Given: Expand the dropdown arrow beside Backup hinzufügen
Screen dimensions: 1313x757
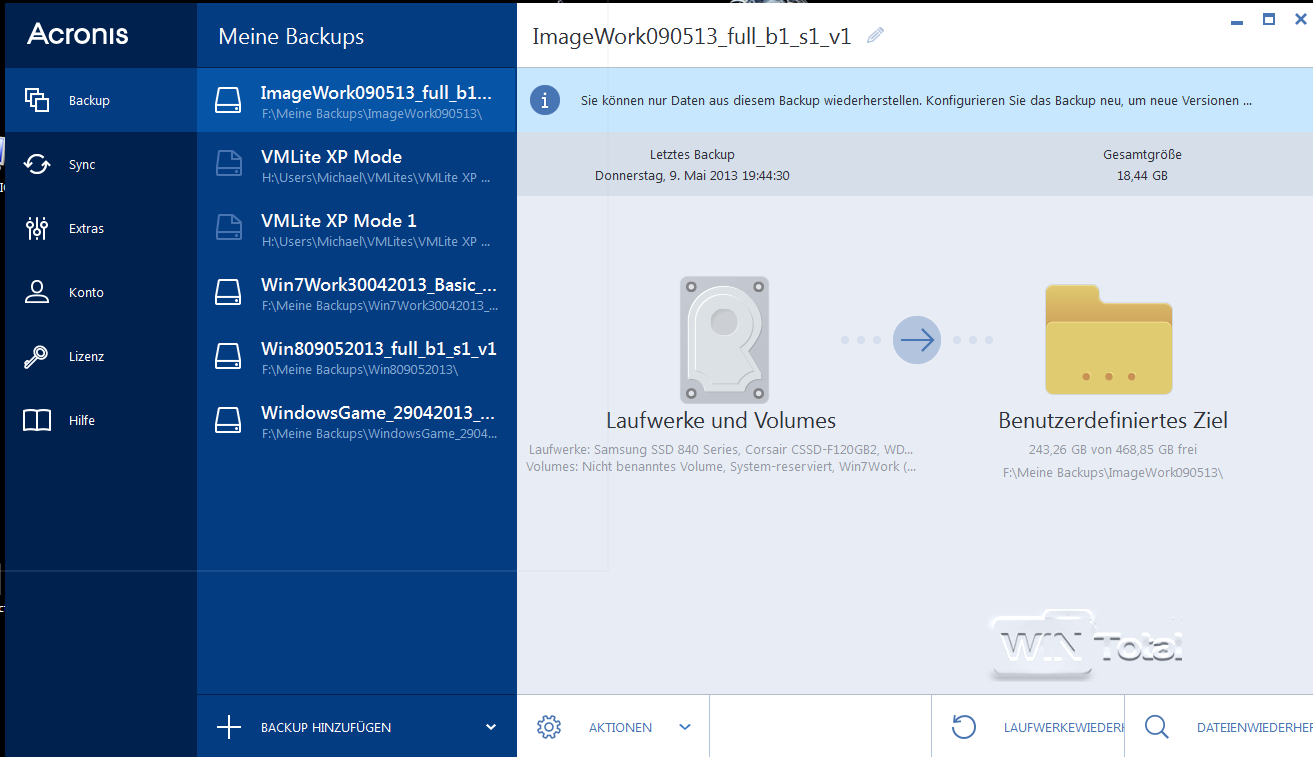Looking at the screenshot, I should click(491, 727).
